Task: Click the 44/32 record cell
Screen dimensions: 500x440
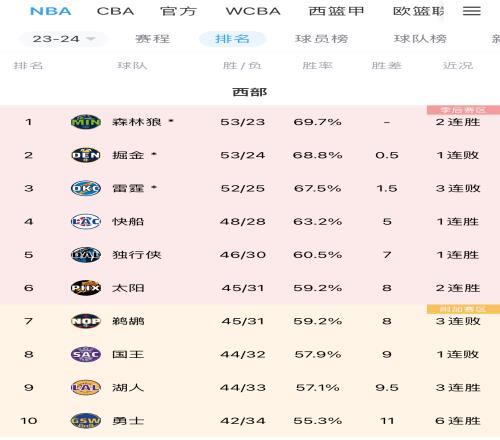Action: coord(243,354)
